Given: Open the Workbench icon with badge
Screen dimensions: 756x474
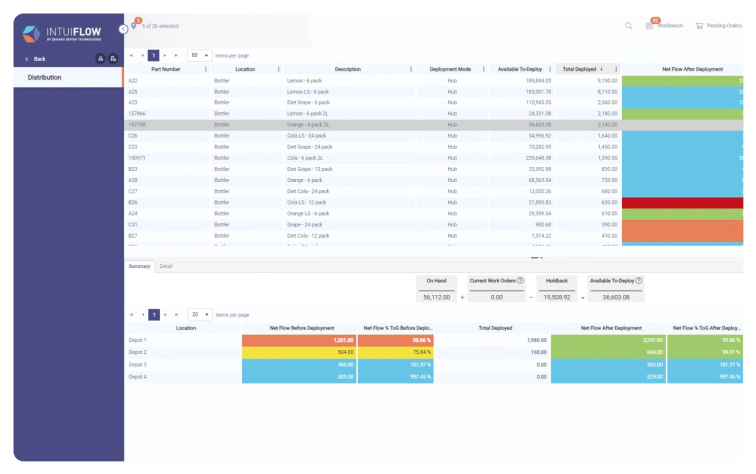Looking at the screenshot, I should tap(649, 26).
